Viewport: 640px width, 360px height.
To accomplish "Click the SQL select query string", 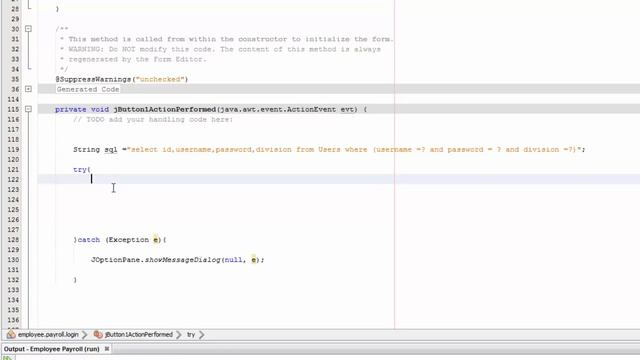I will pyautogui.click(x=354, y=149).
